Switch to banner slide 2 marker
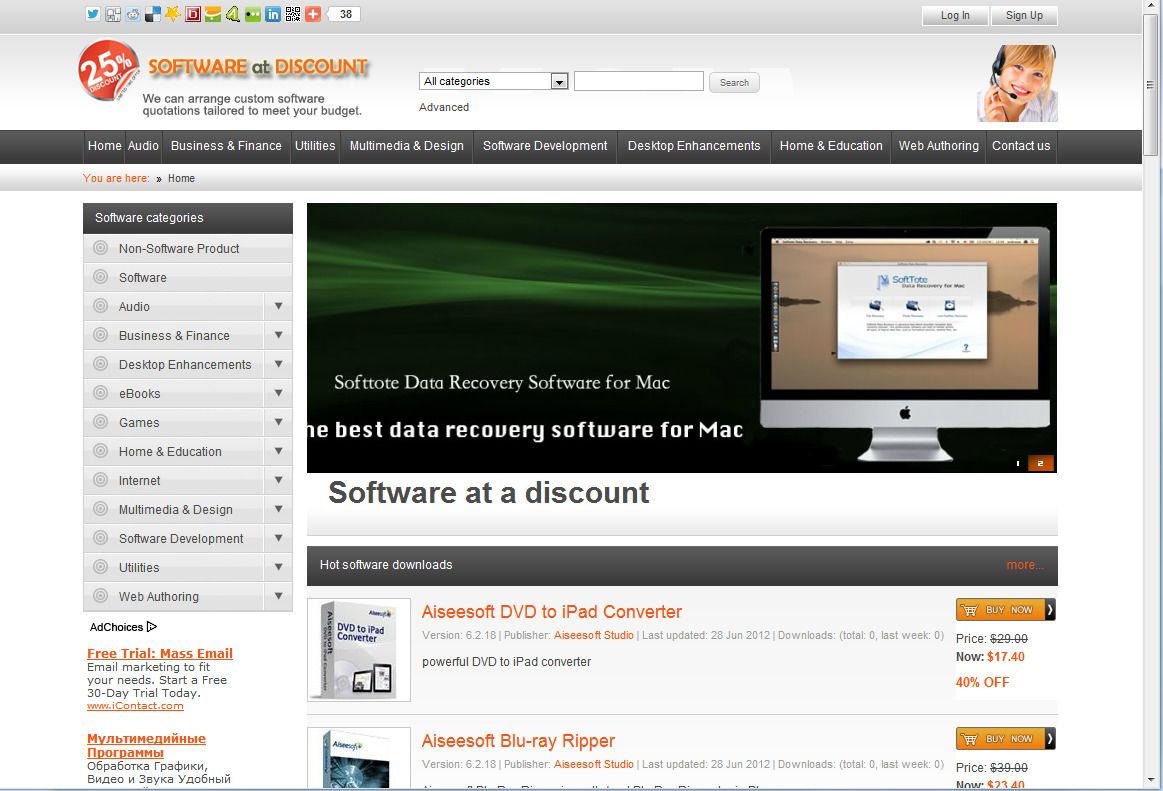The width and height of the screenshot is (1163, 791). 1038,462
